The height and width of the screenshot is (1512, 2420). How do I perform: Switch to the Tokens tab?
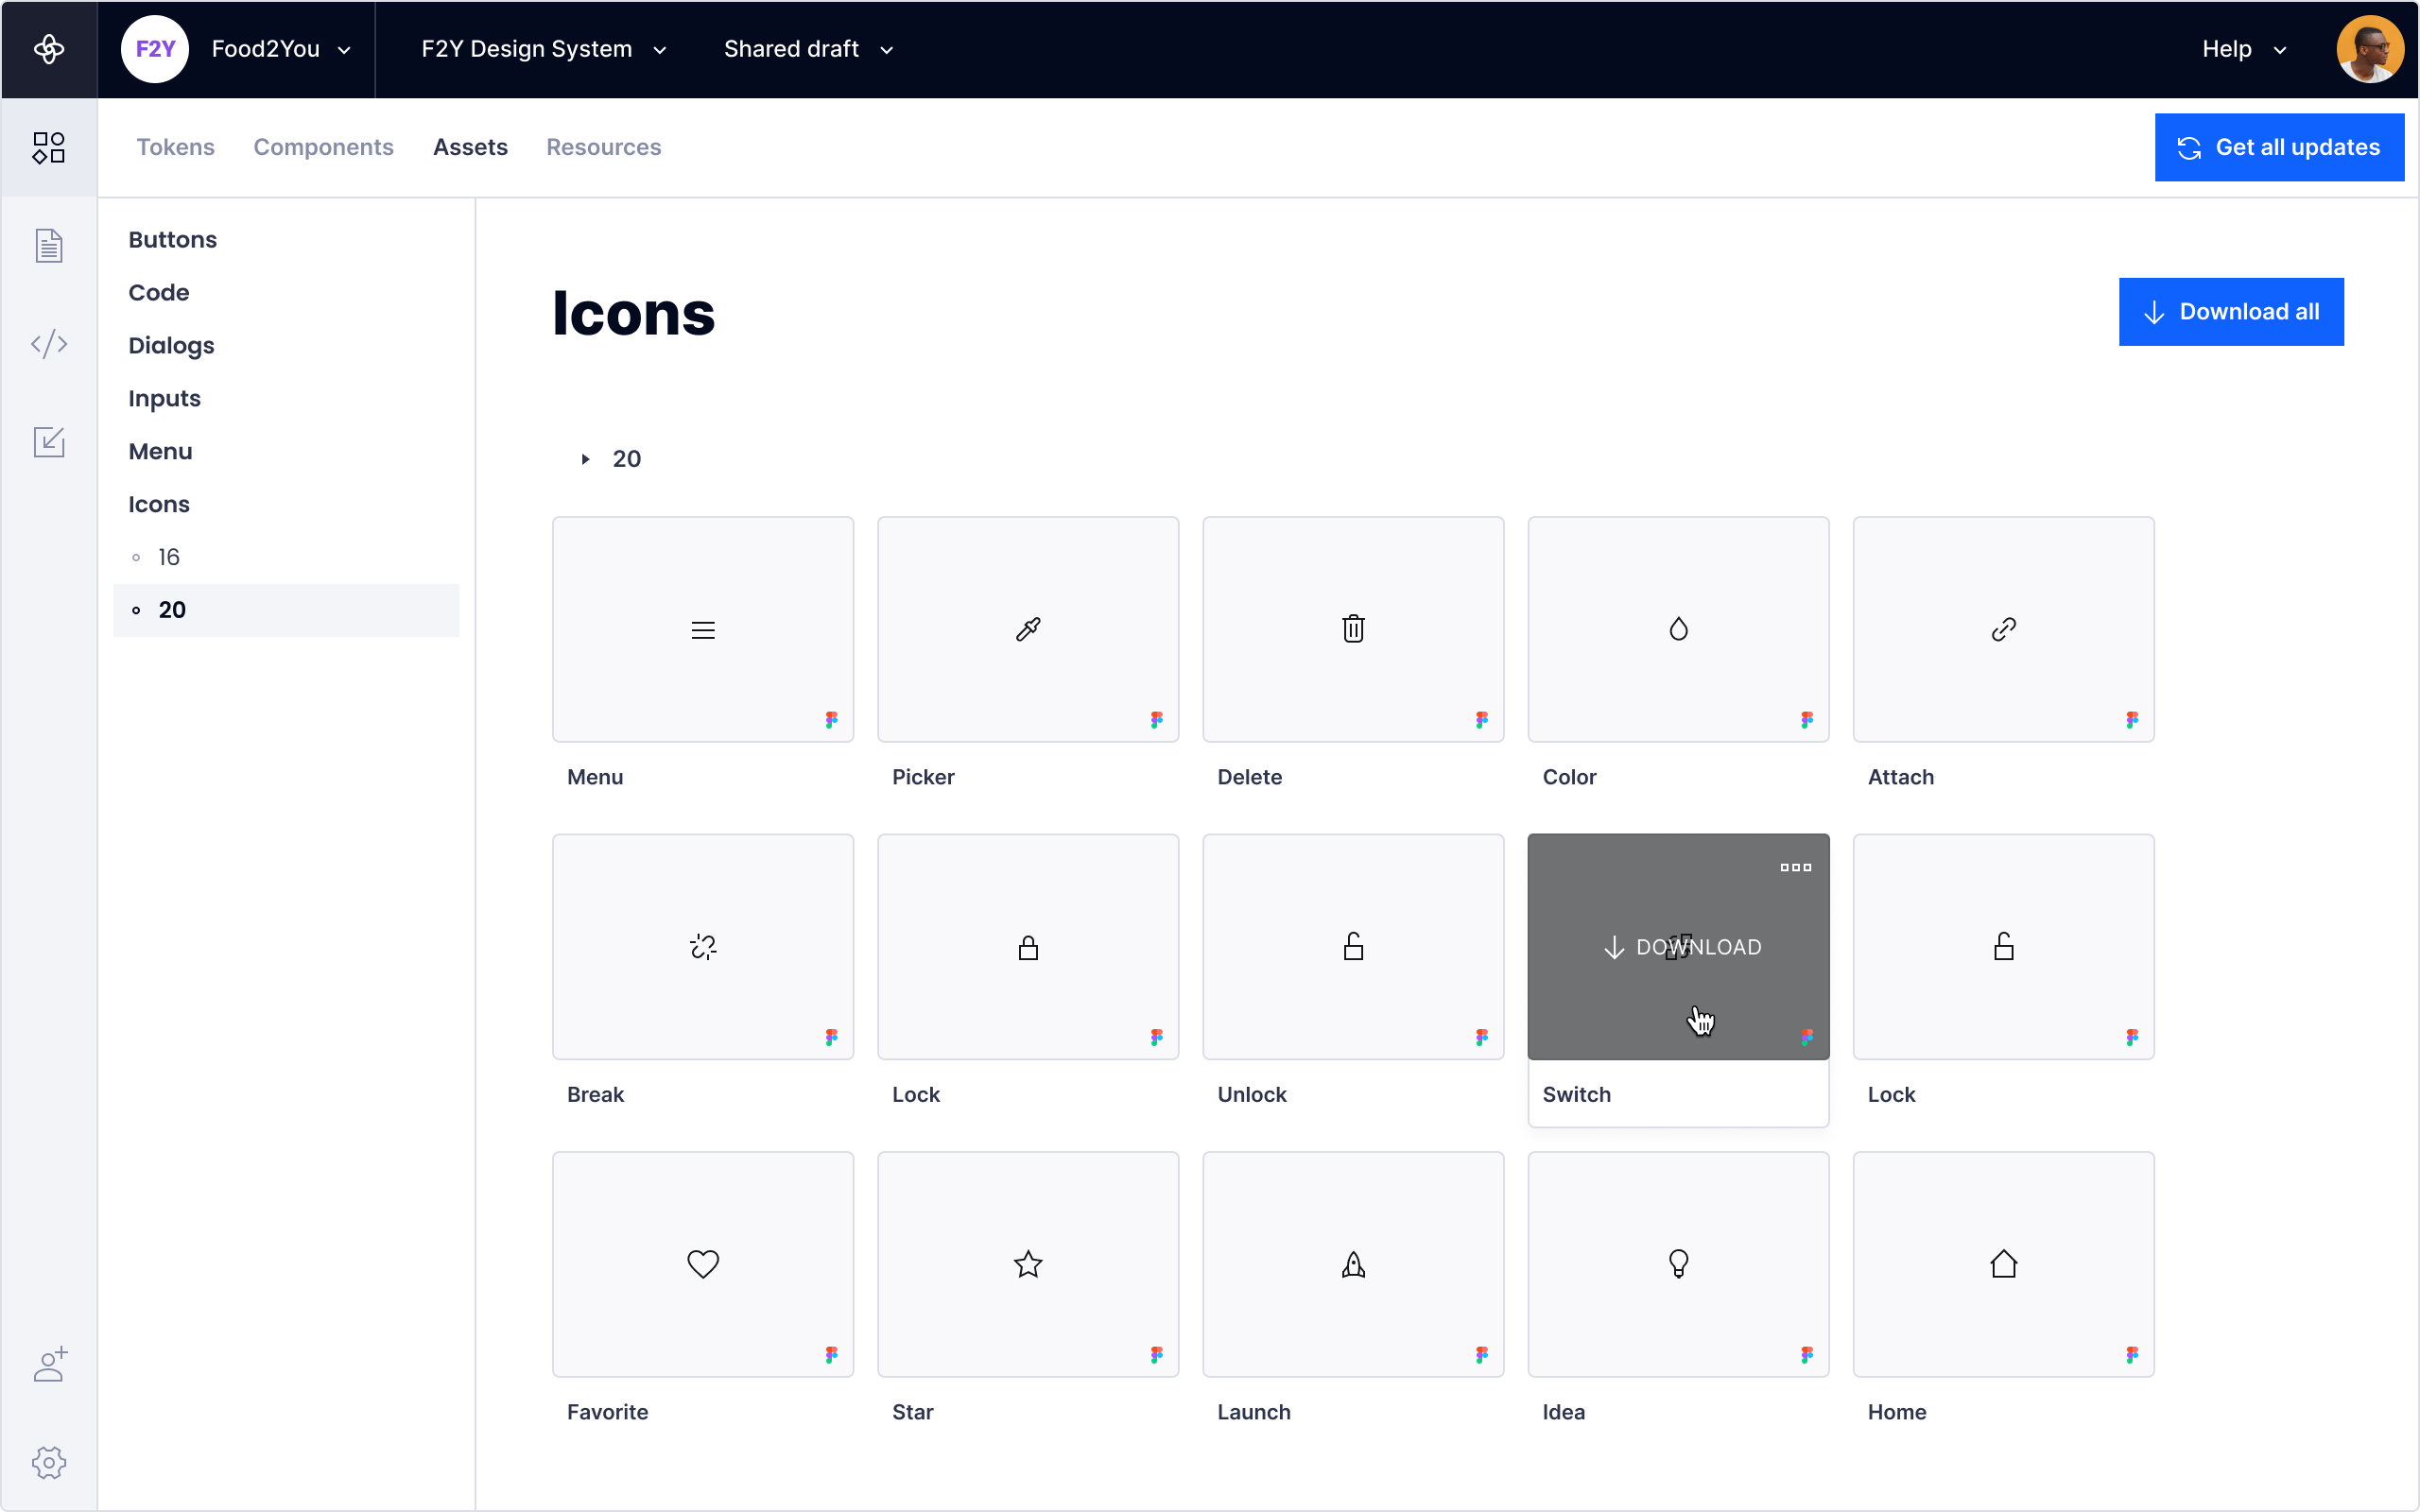(x=175, y=147)
